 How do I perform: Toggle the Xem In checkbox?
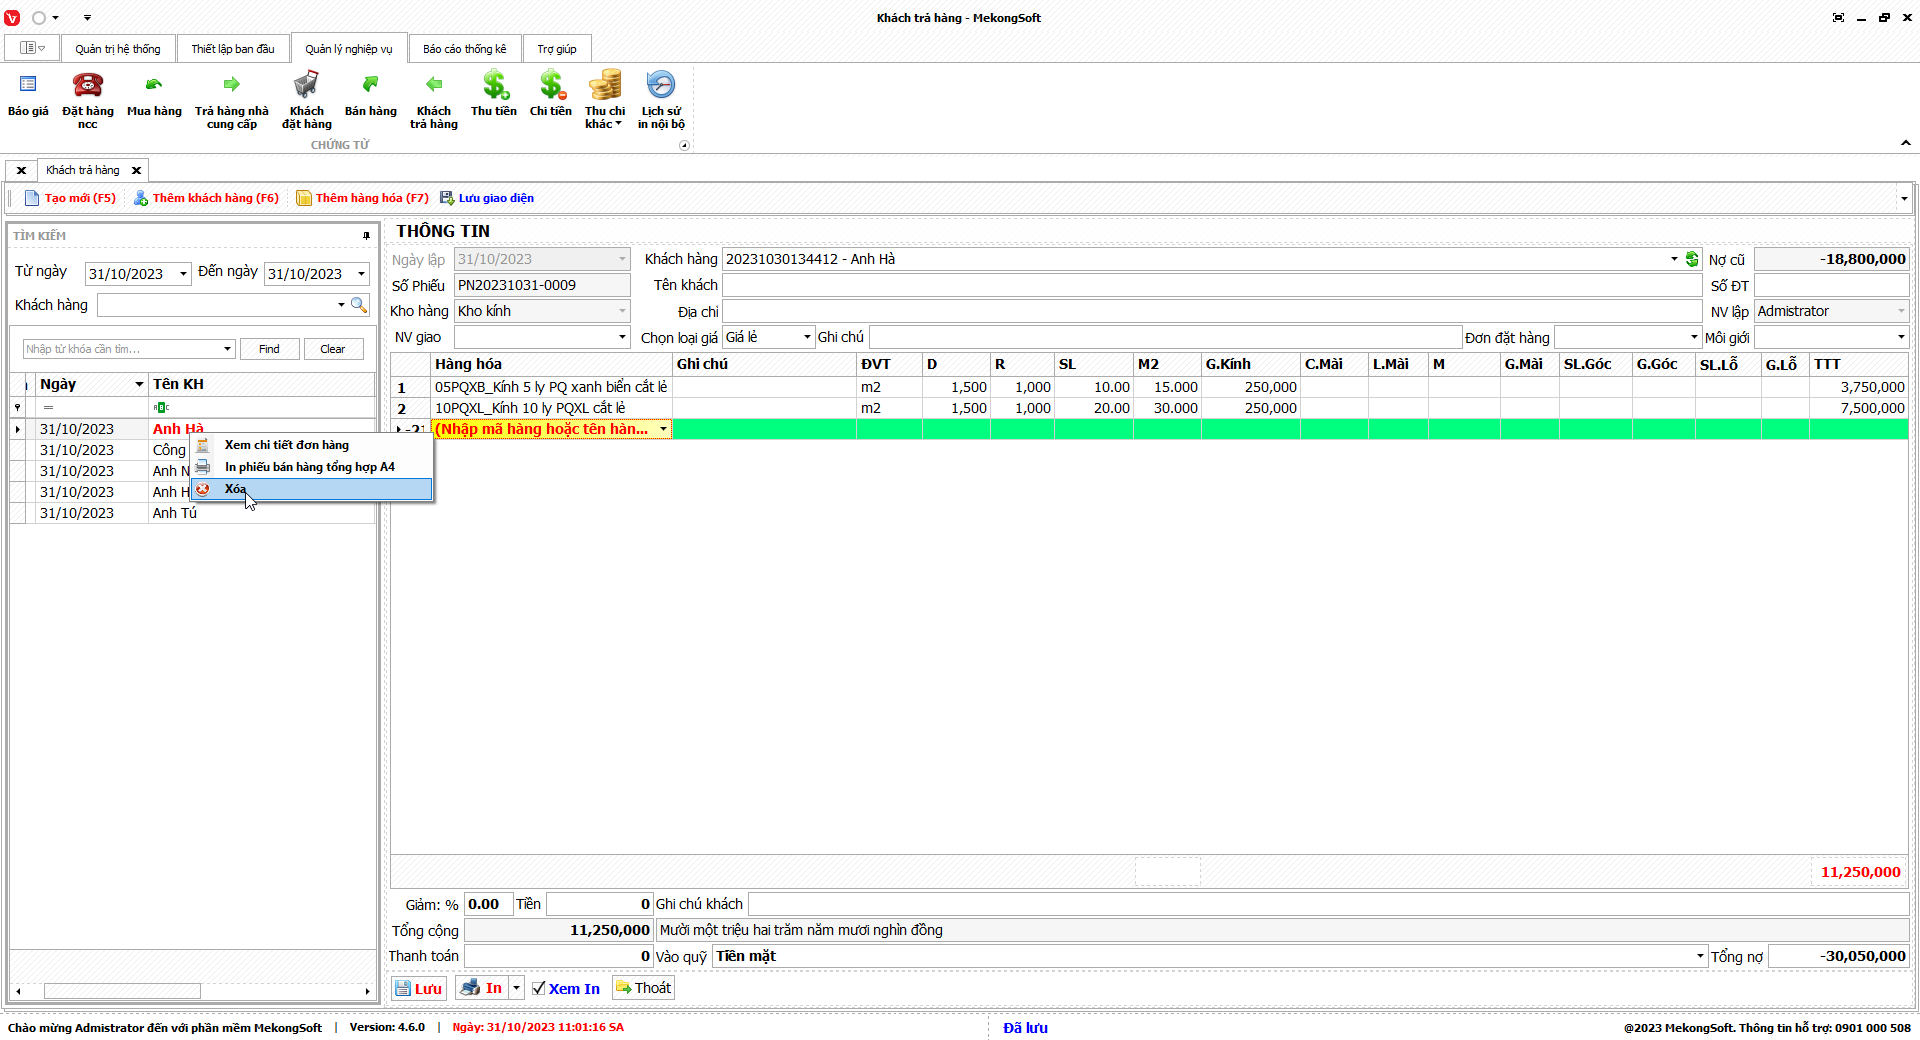pos(539,988)
